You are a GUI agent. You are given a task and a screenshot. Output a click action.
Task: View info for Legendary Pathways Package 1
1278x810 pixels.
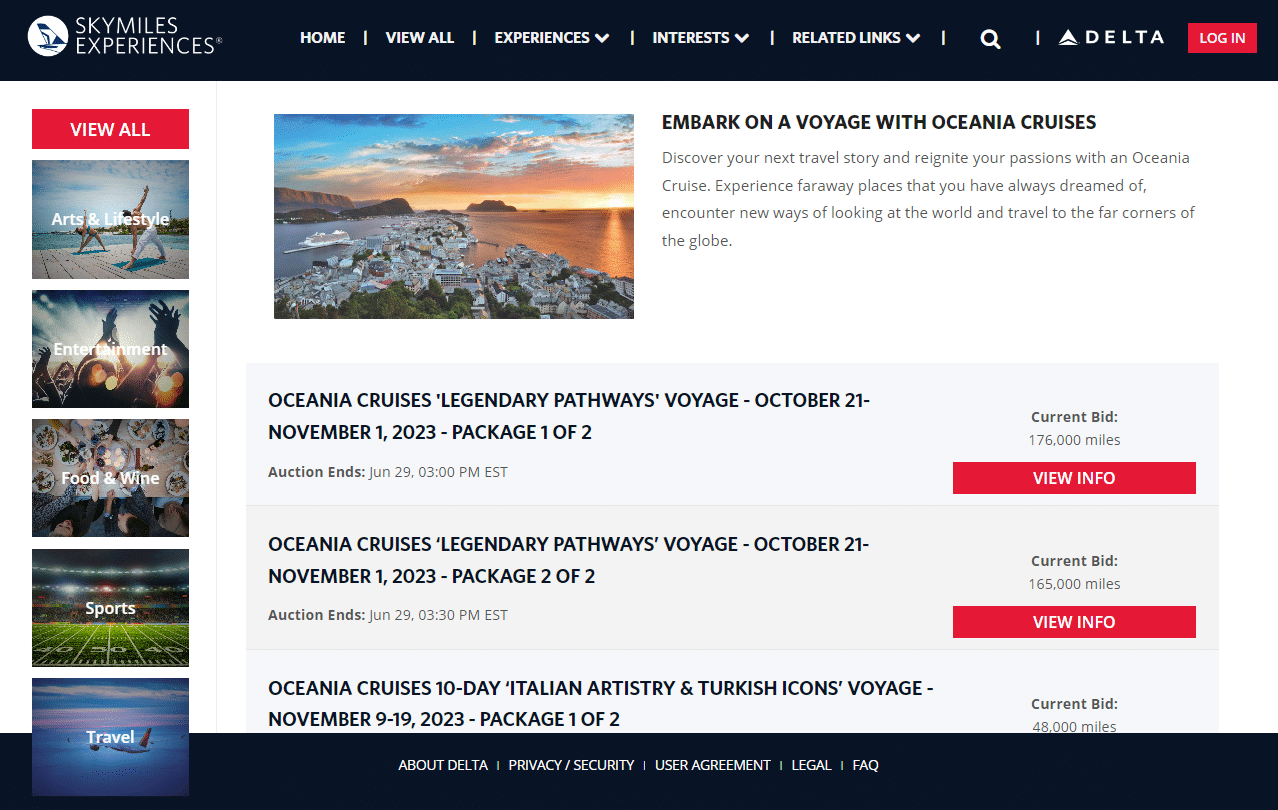point(1073,478)
